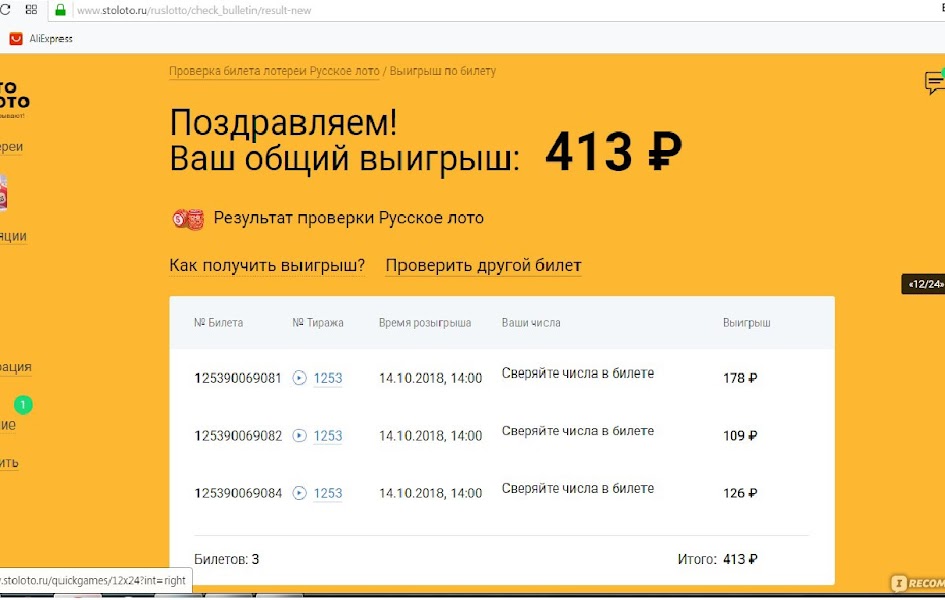Open draw 1253 link for ticket 125390069081
The image size is (945, 600).
tap(328, 378)
